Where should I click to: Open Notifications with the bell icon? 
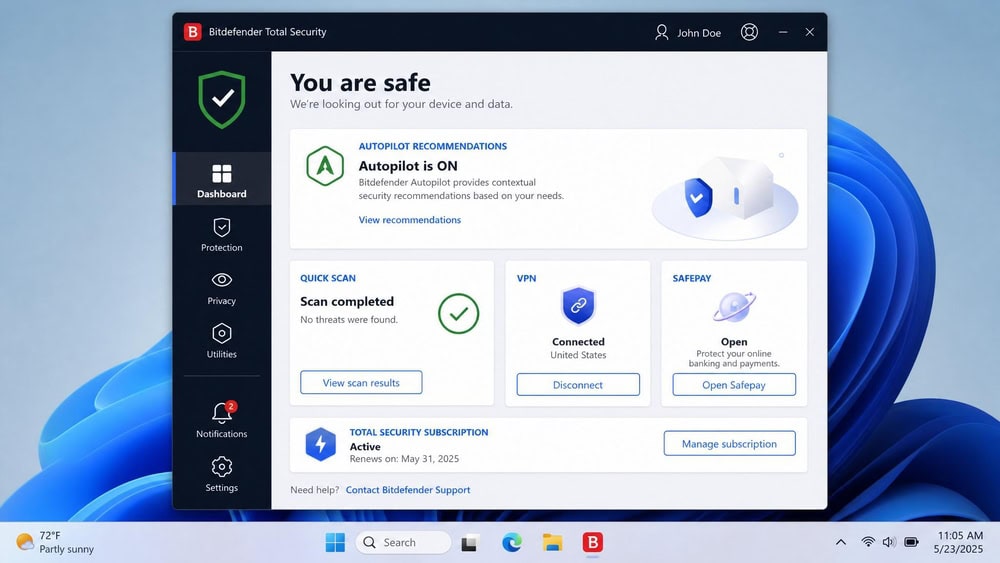coord(222,420)
